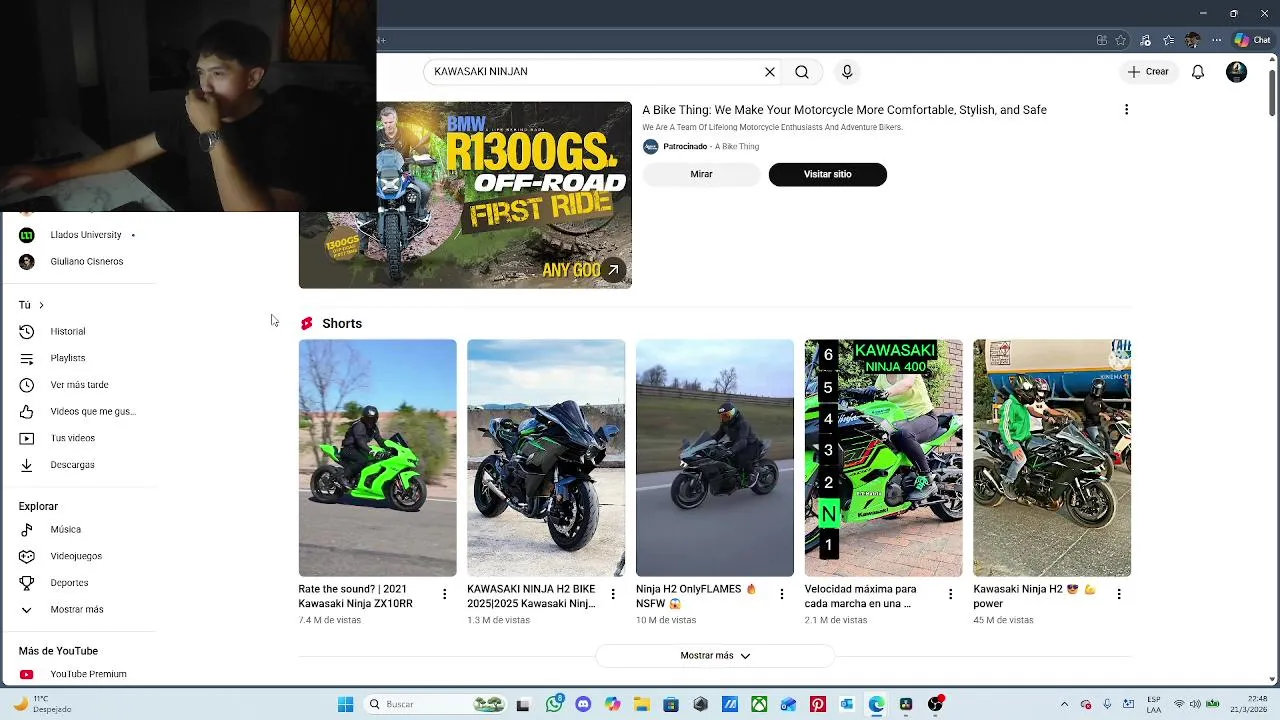Screen dimensions: 1280x720
Task: Open browser Settings and more menu
Action: click(1216, 40)
